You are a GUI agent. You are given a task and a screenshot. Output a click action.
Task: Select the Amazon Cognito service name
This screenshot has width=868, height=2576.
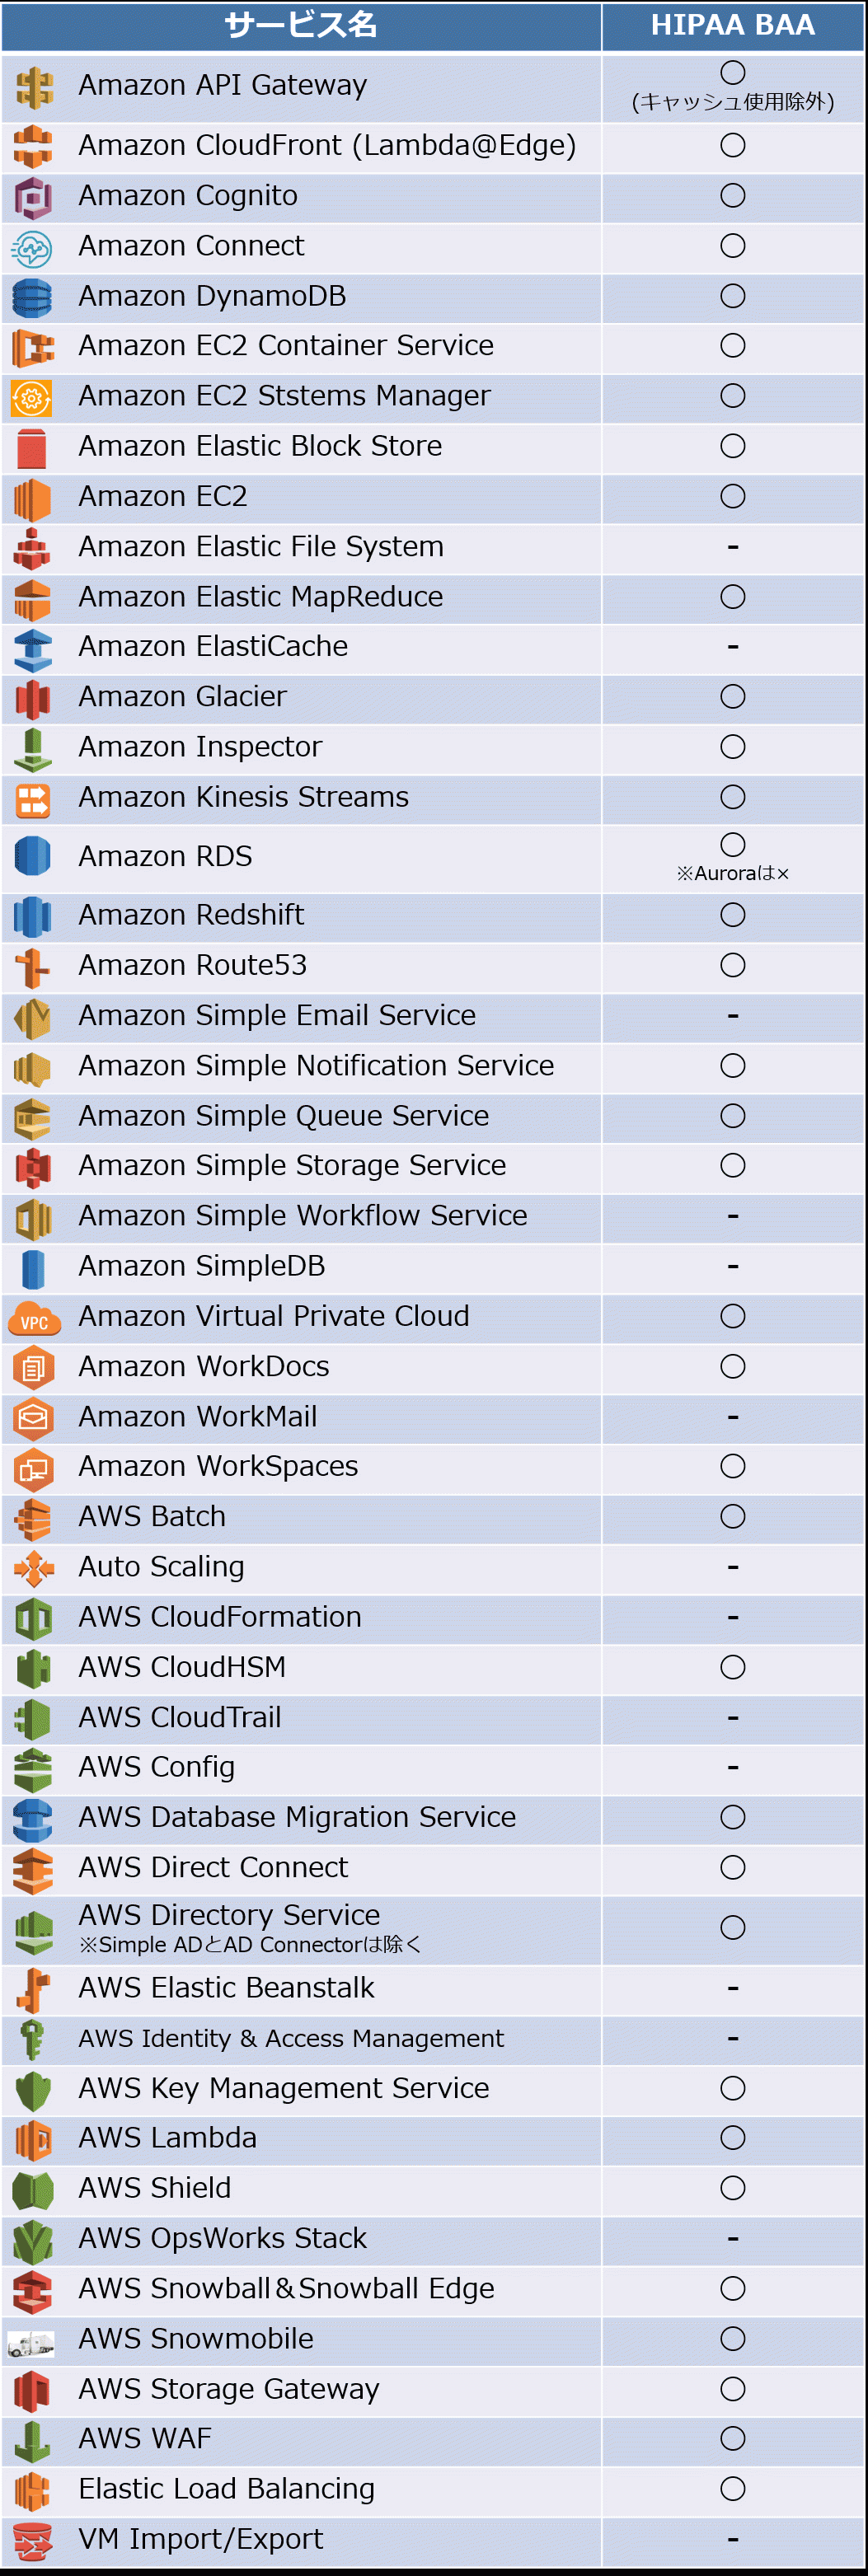pos(188,195)
